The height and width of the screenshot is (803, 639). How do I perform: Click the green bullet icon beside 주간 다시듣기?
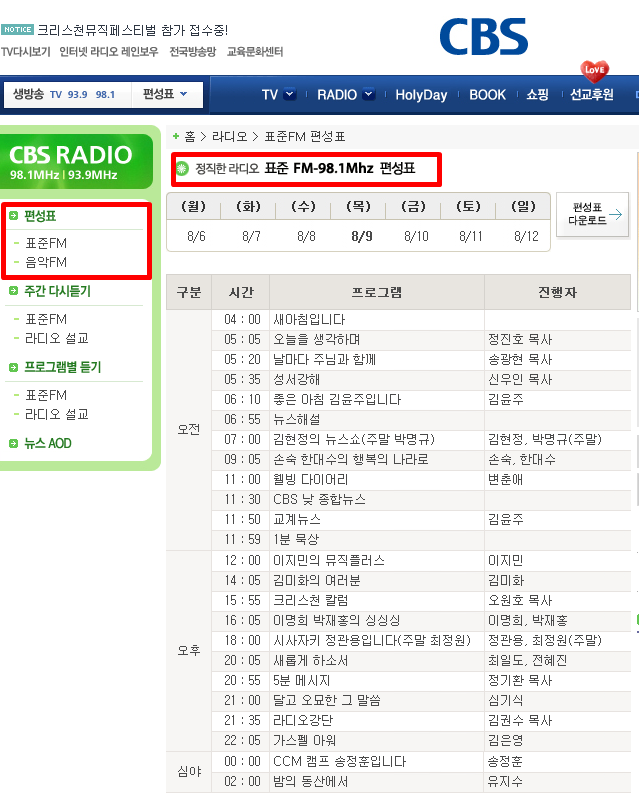click(14, 291)
